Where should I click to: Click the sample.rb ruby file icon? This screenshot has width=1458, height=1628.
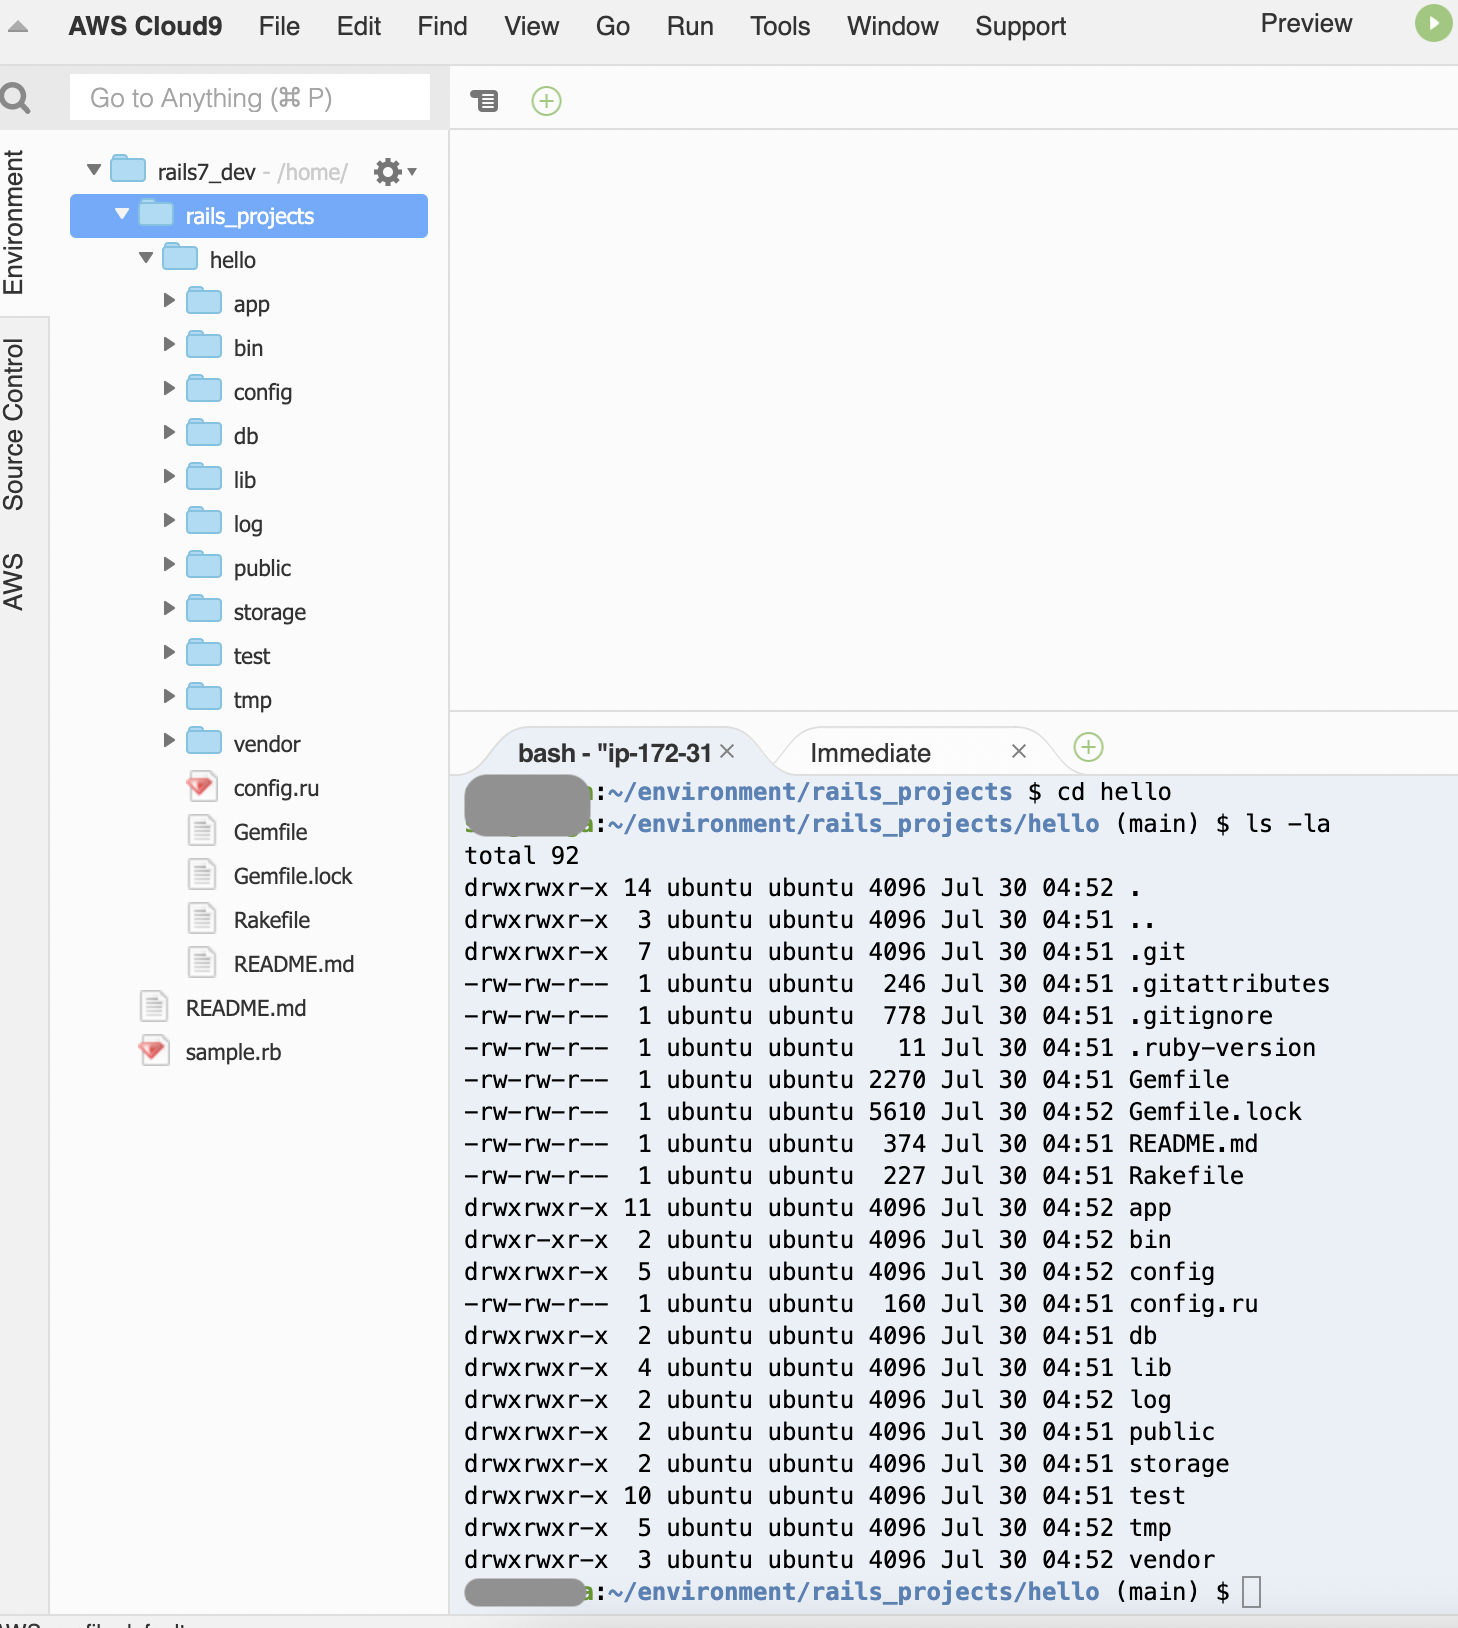tap(153, 1051)
